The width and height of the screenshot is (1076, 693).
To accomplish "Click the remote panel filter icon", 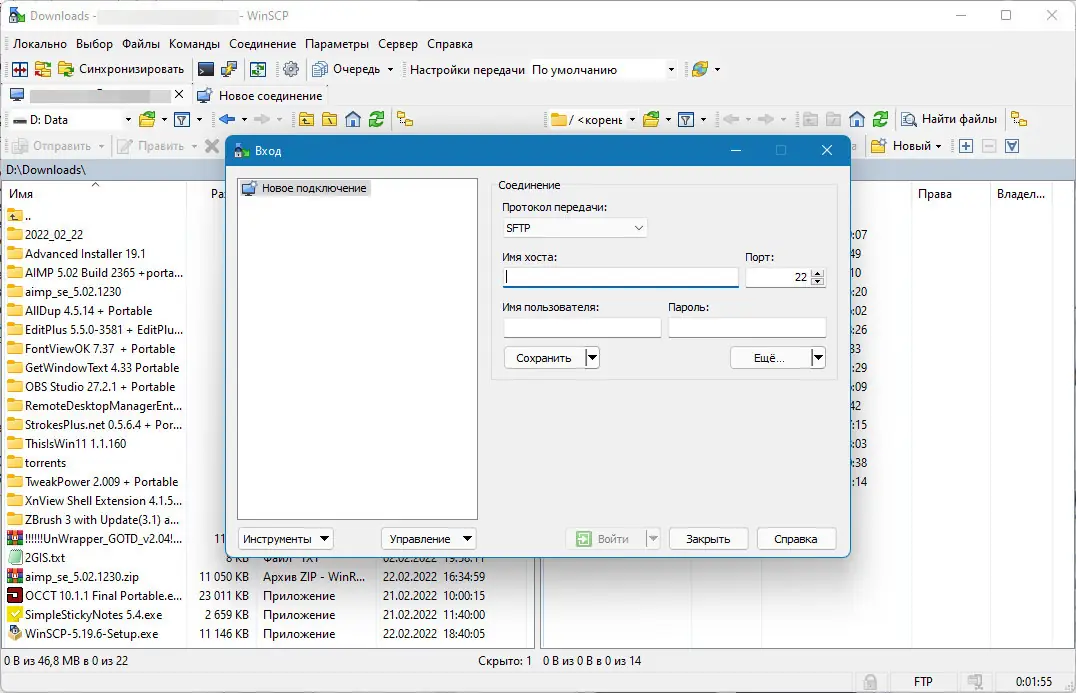I will pos(686,119).
